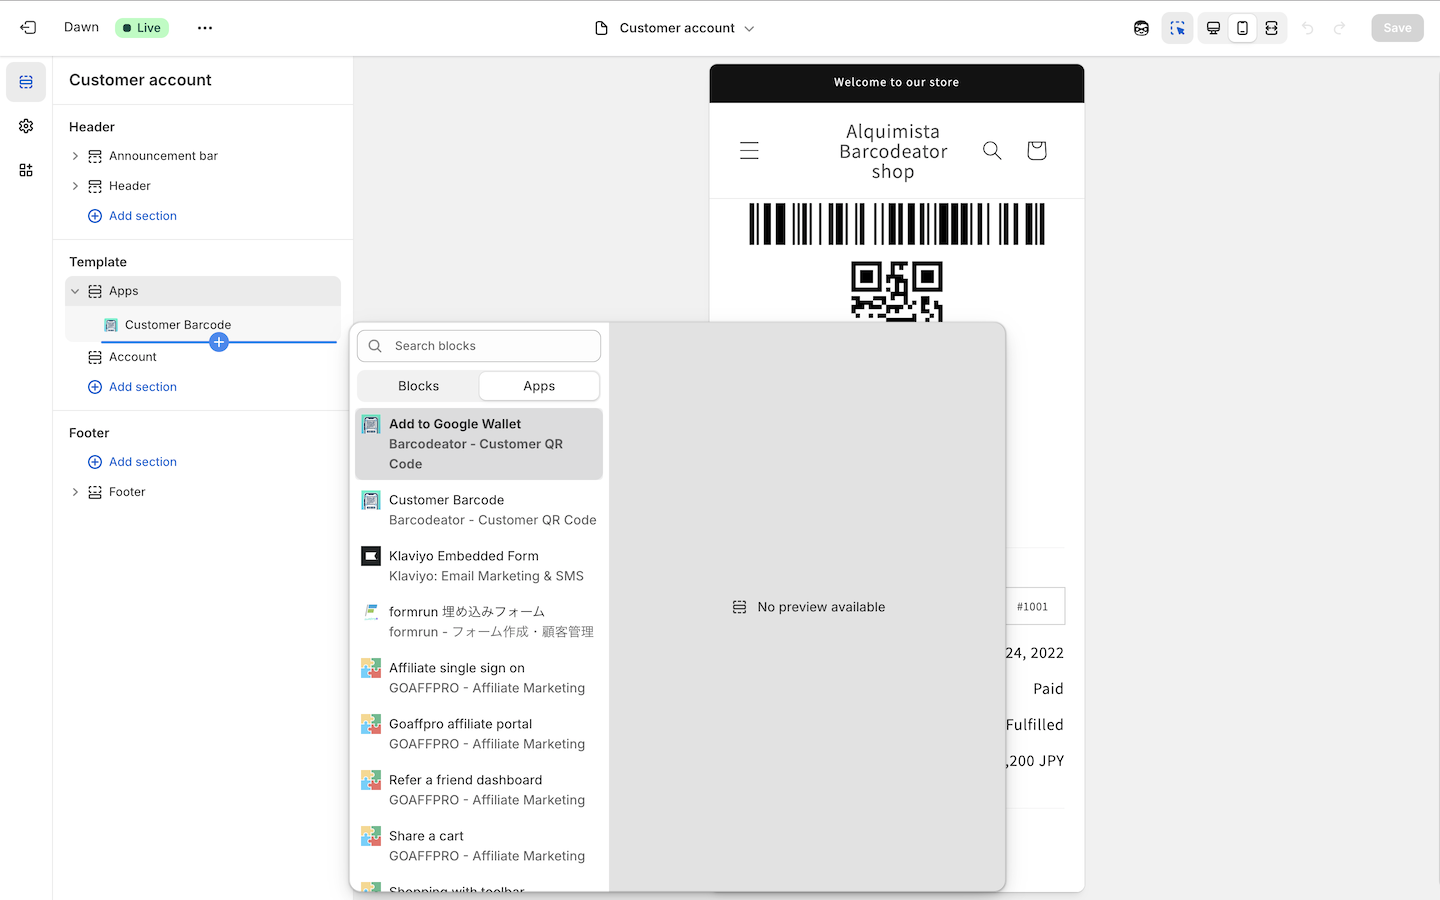Choose Add to Google Wallet block
This screenshot has width=1440, height=900.
479,444
